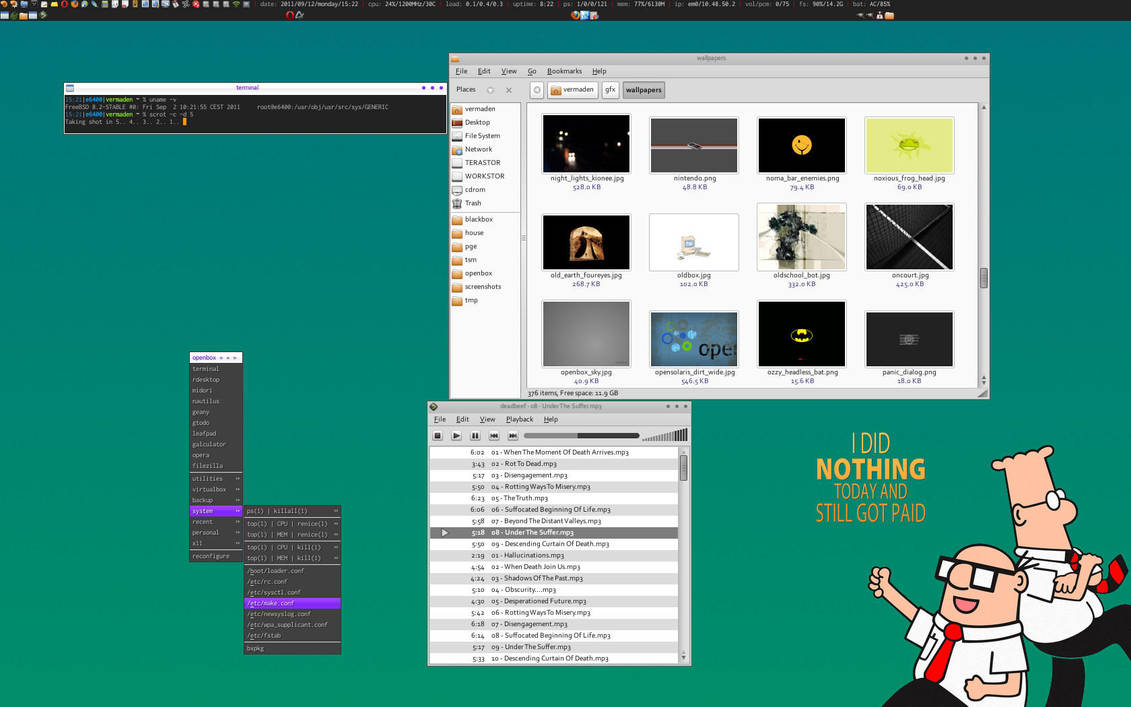Skip to previous track in DeaDBeeF

[x=493, y=436]
